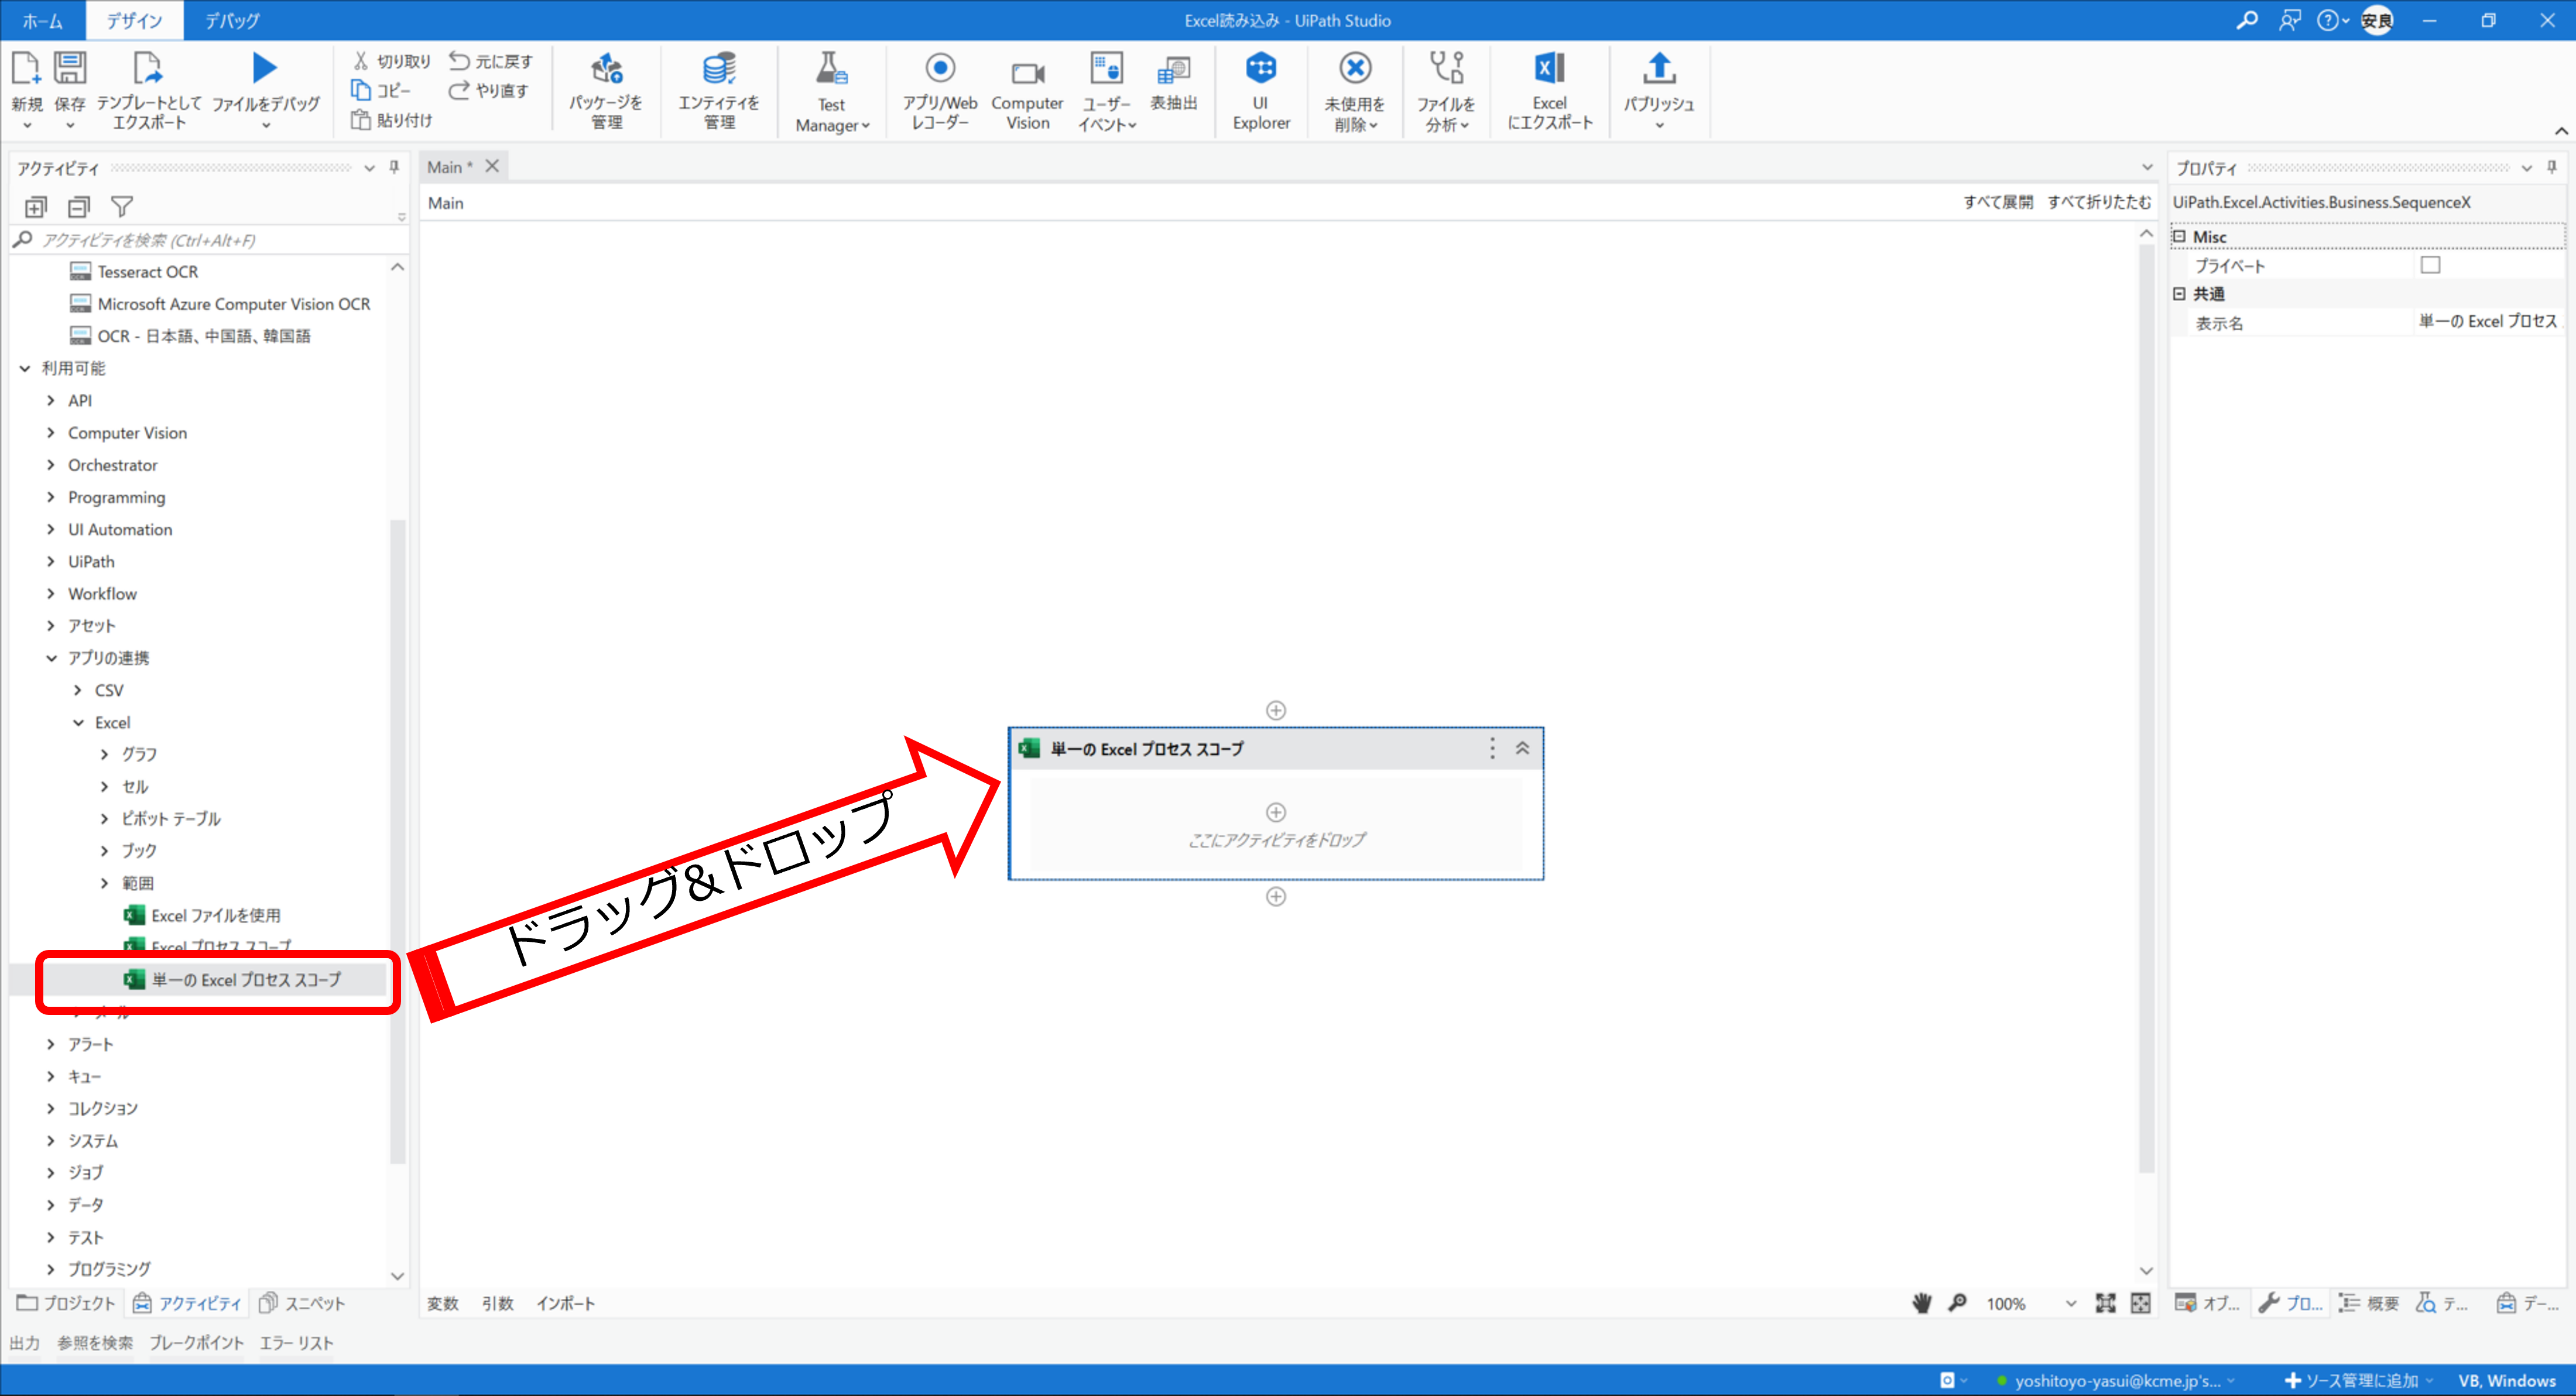Click Copy (コピー) in ribbon
The width and height of the screenshot is (2576, 1396).
pyautogui.click(x=381, y=90)
